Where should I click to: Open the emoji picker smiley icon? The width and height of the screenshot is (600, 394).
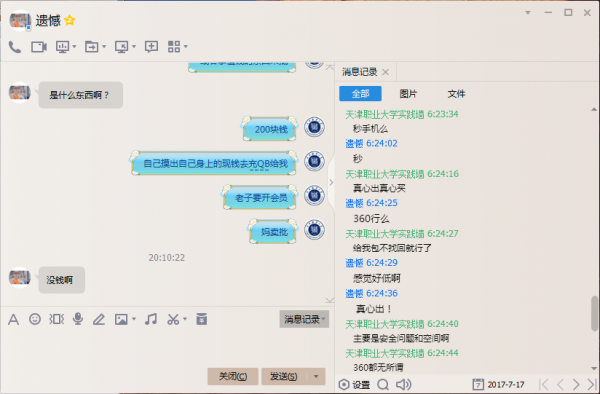[x=35, y=319]
